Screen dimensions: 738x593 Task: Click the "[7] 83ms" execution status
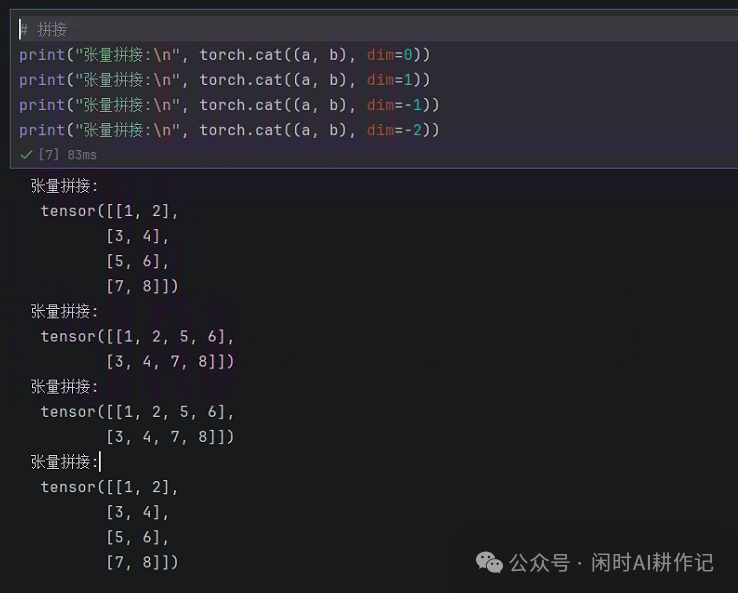point(68,155)
